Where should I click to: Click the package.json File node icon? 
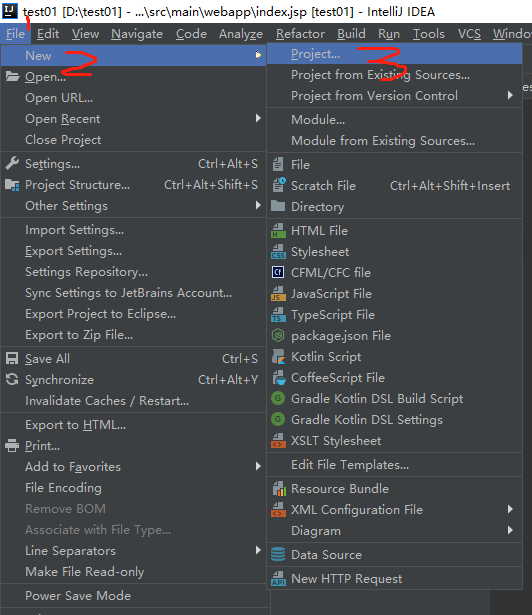(278, 335)
